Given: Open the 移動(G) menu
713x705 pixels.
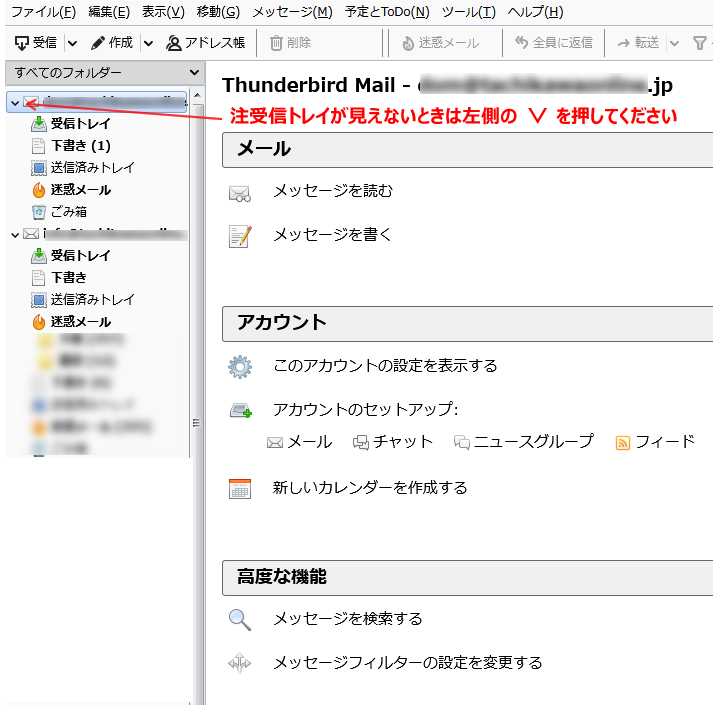Looking at the screenshot, I should click(218, 12).
